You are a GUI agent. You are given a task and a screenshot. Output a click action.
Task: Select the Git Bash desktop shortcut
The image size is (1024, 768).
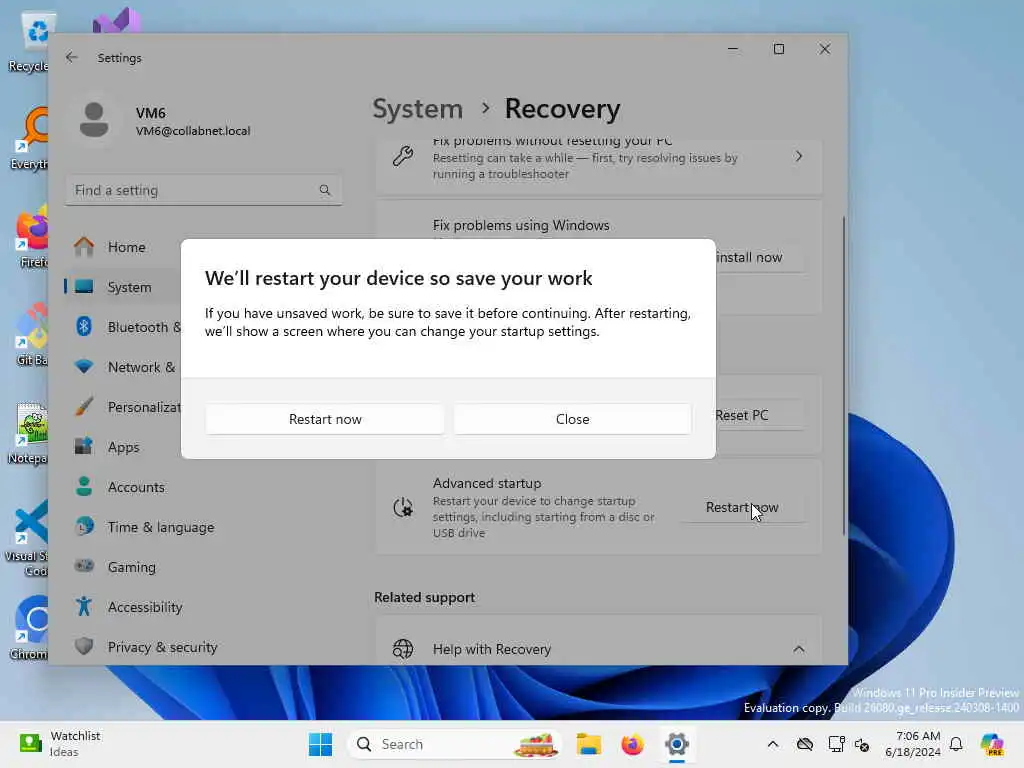(31, 336)
